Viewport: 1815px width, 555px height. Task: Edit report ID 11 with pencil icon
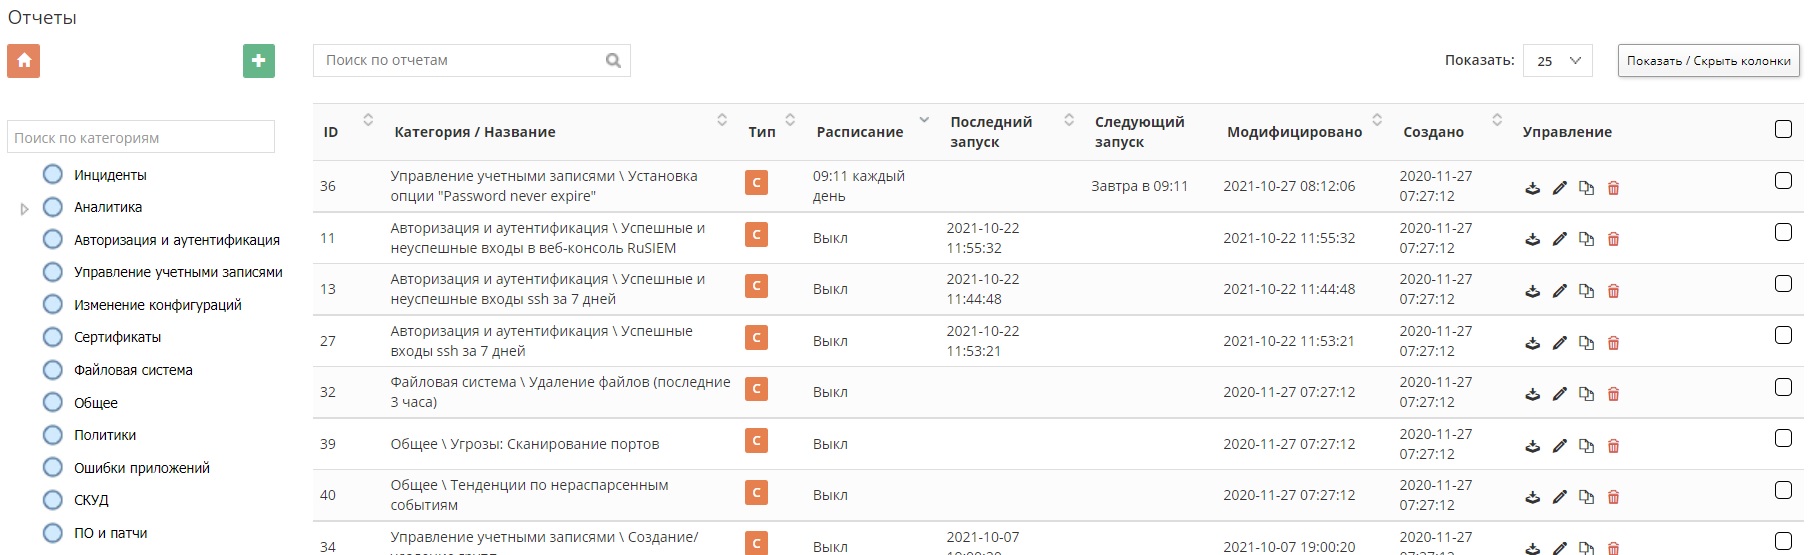tap(1559, 239)
